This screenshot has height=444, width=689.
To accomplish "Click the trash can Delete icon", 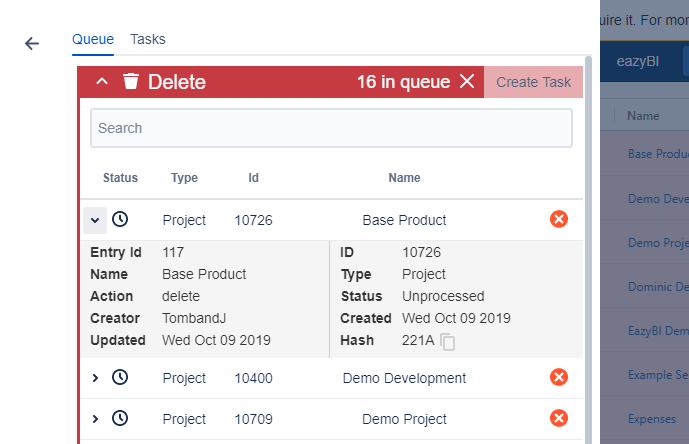I will (130, 82).
